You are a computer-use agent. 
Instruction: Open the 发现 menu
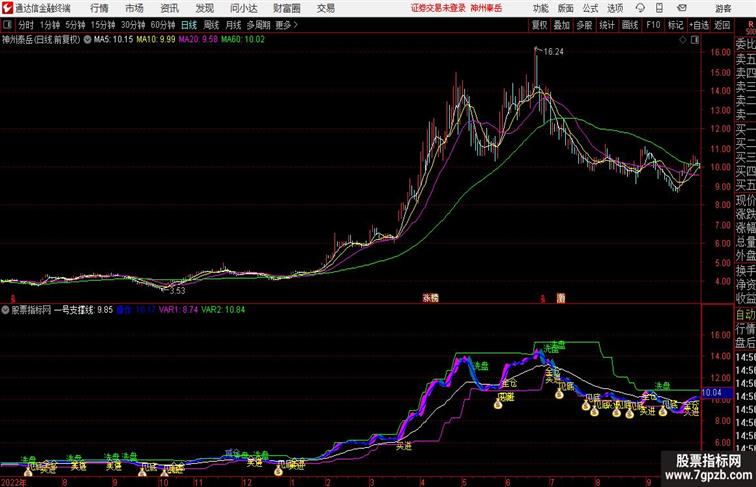point(204,8)
